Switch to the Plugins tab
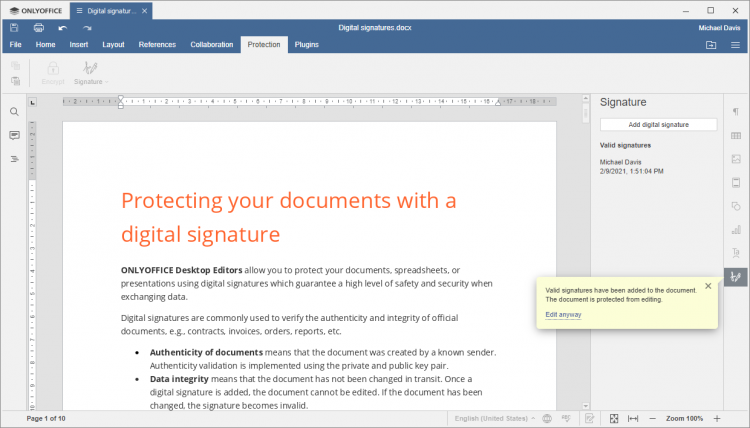This screenshot has width=750, height=428. point(307,44)
